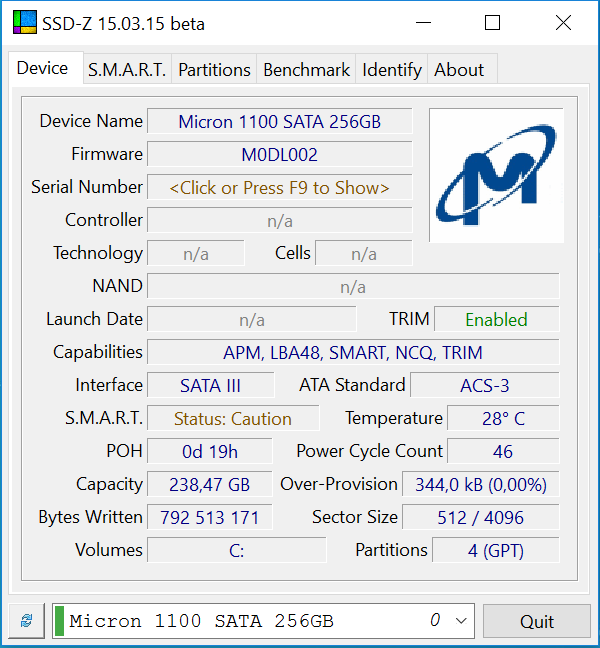Click the Firmware value M0DL002

click(280, 155)
